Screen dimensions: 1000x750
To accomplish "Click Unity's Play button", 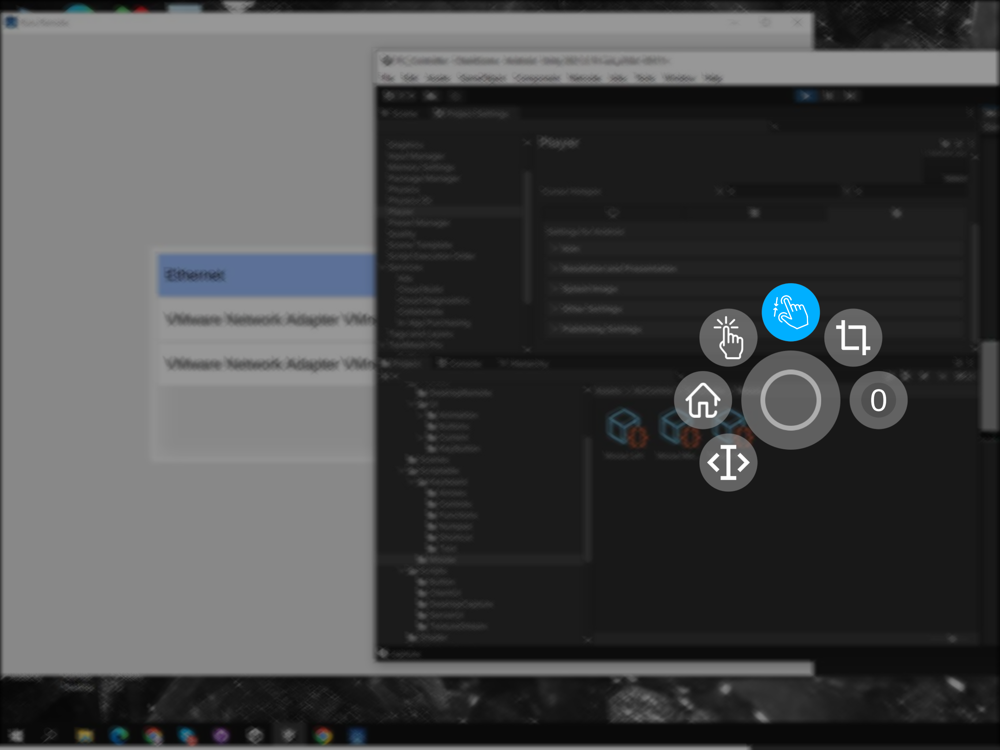I will 806,96.
